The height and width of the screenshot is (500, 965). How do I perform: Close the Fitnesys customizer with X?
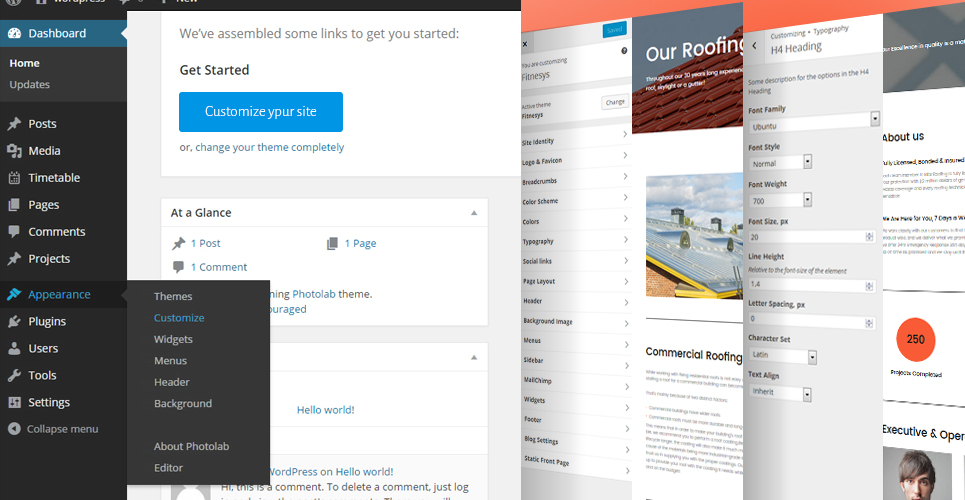click(x=524, y=44)
